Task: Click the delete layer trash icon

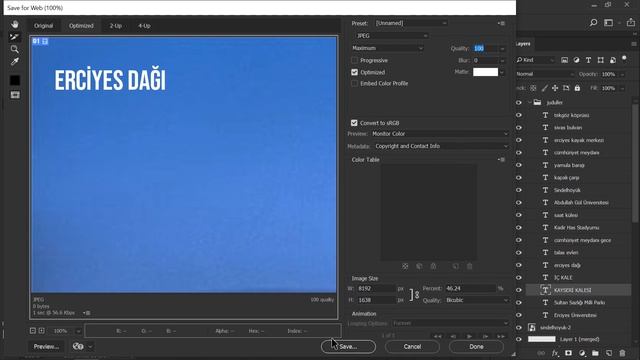Action: pos(622,353)
